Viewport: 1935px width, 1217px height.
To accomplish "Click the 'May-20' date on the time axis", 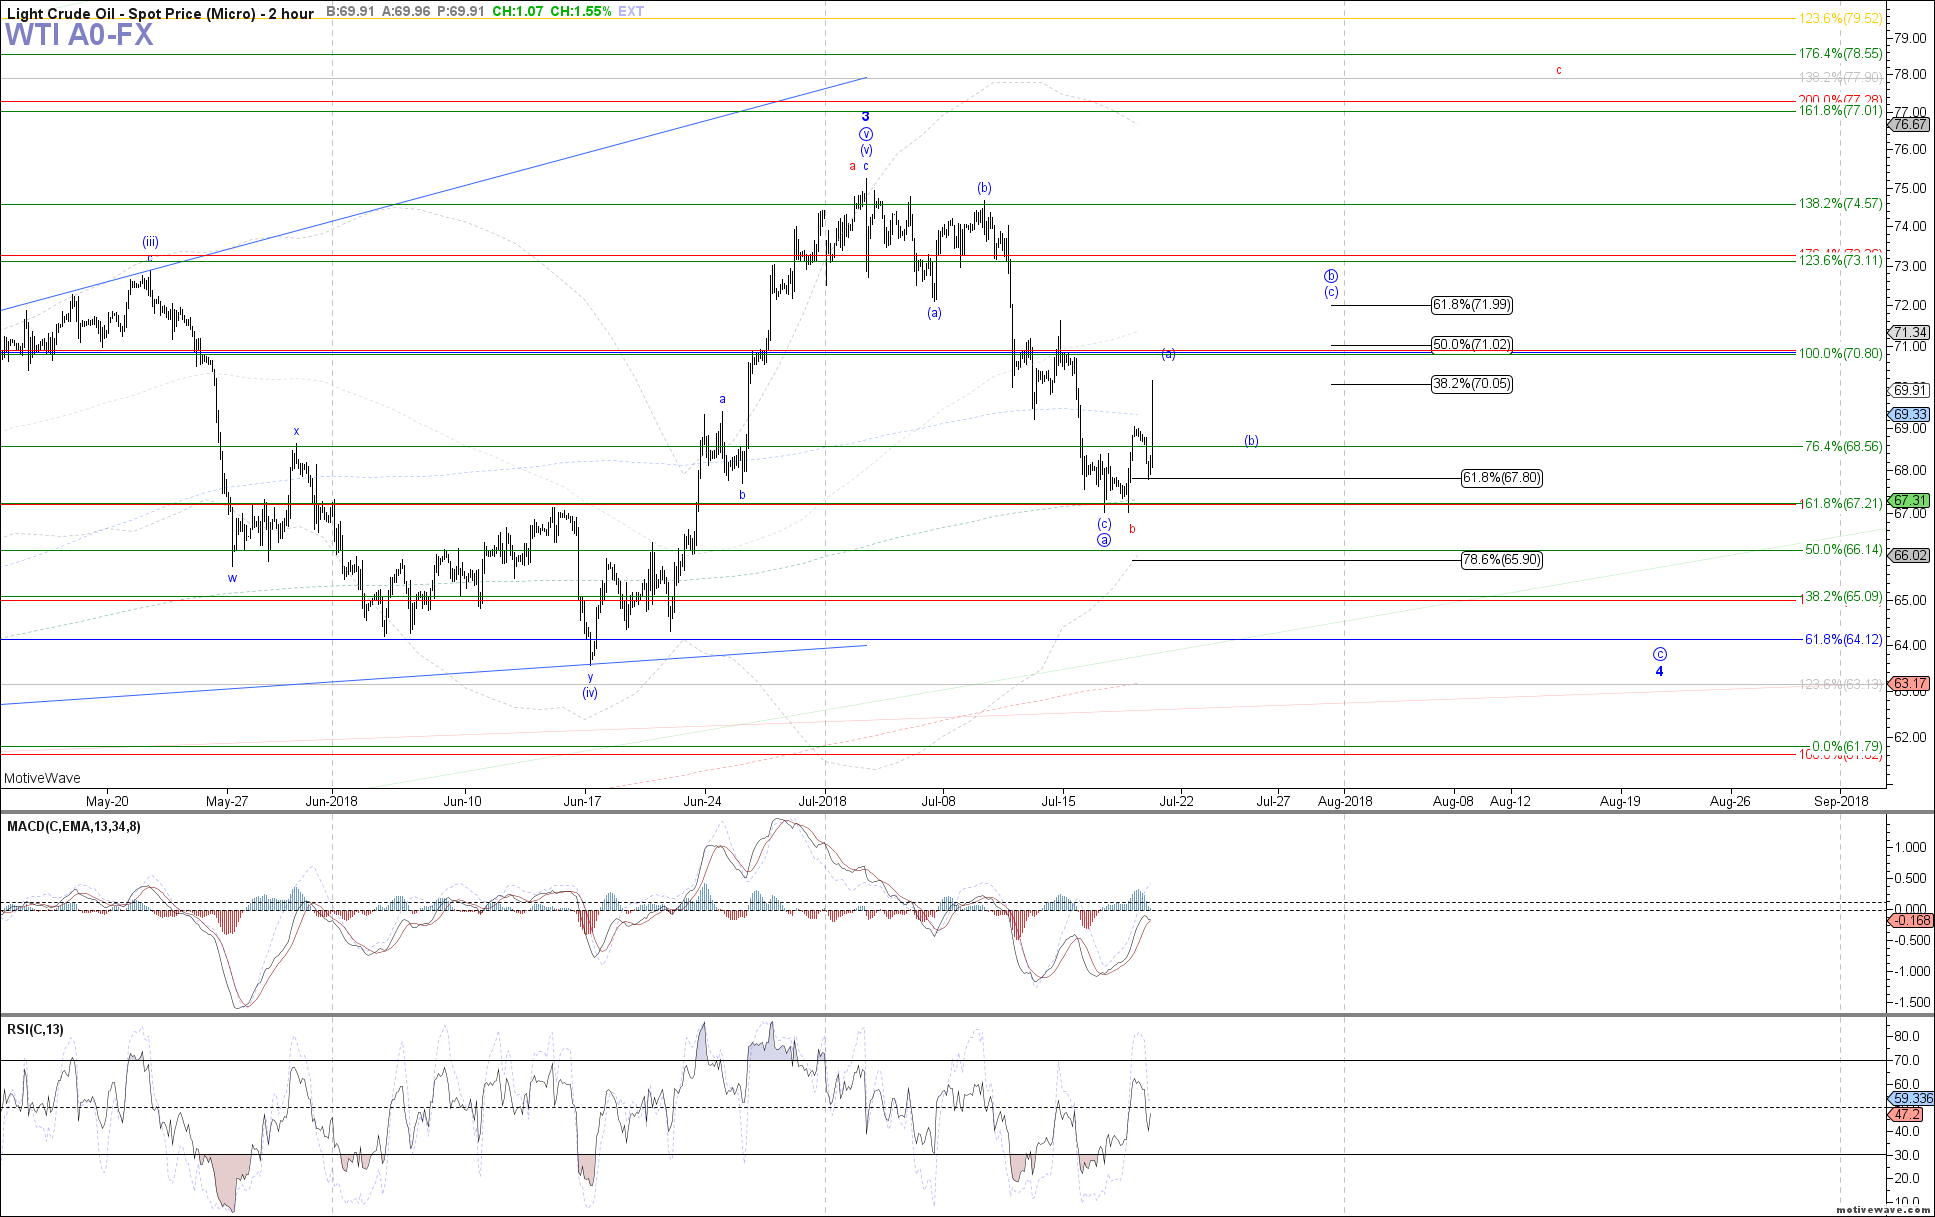I will 107,801.
